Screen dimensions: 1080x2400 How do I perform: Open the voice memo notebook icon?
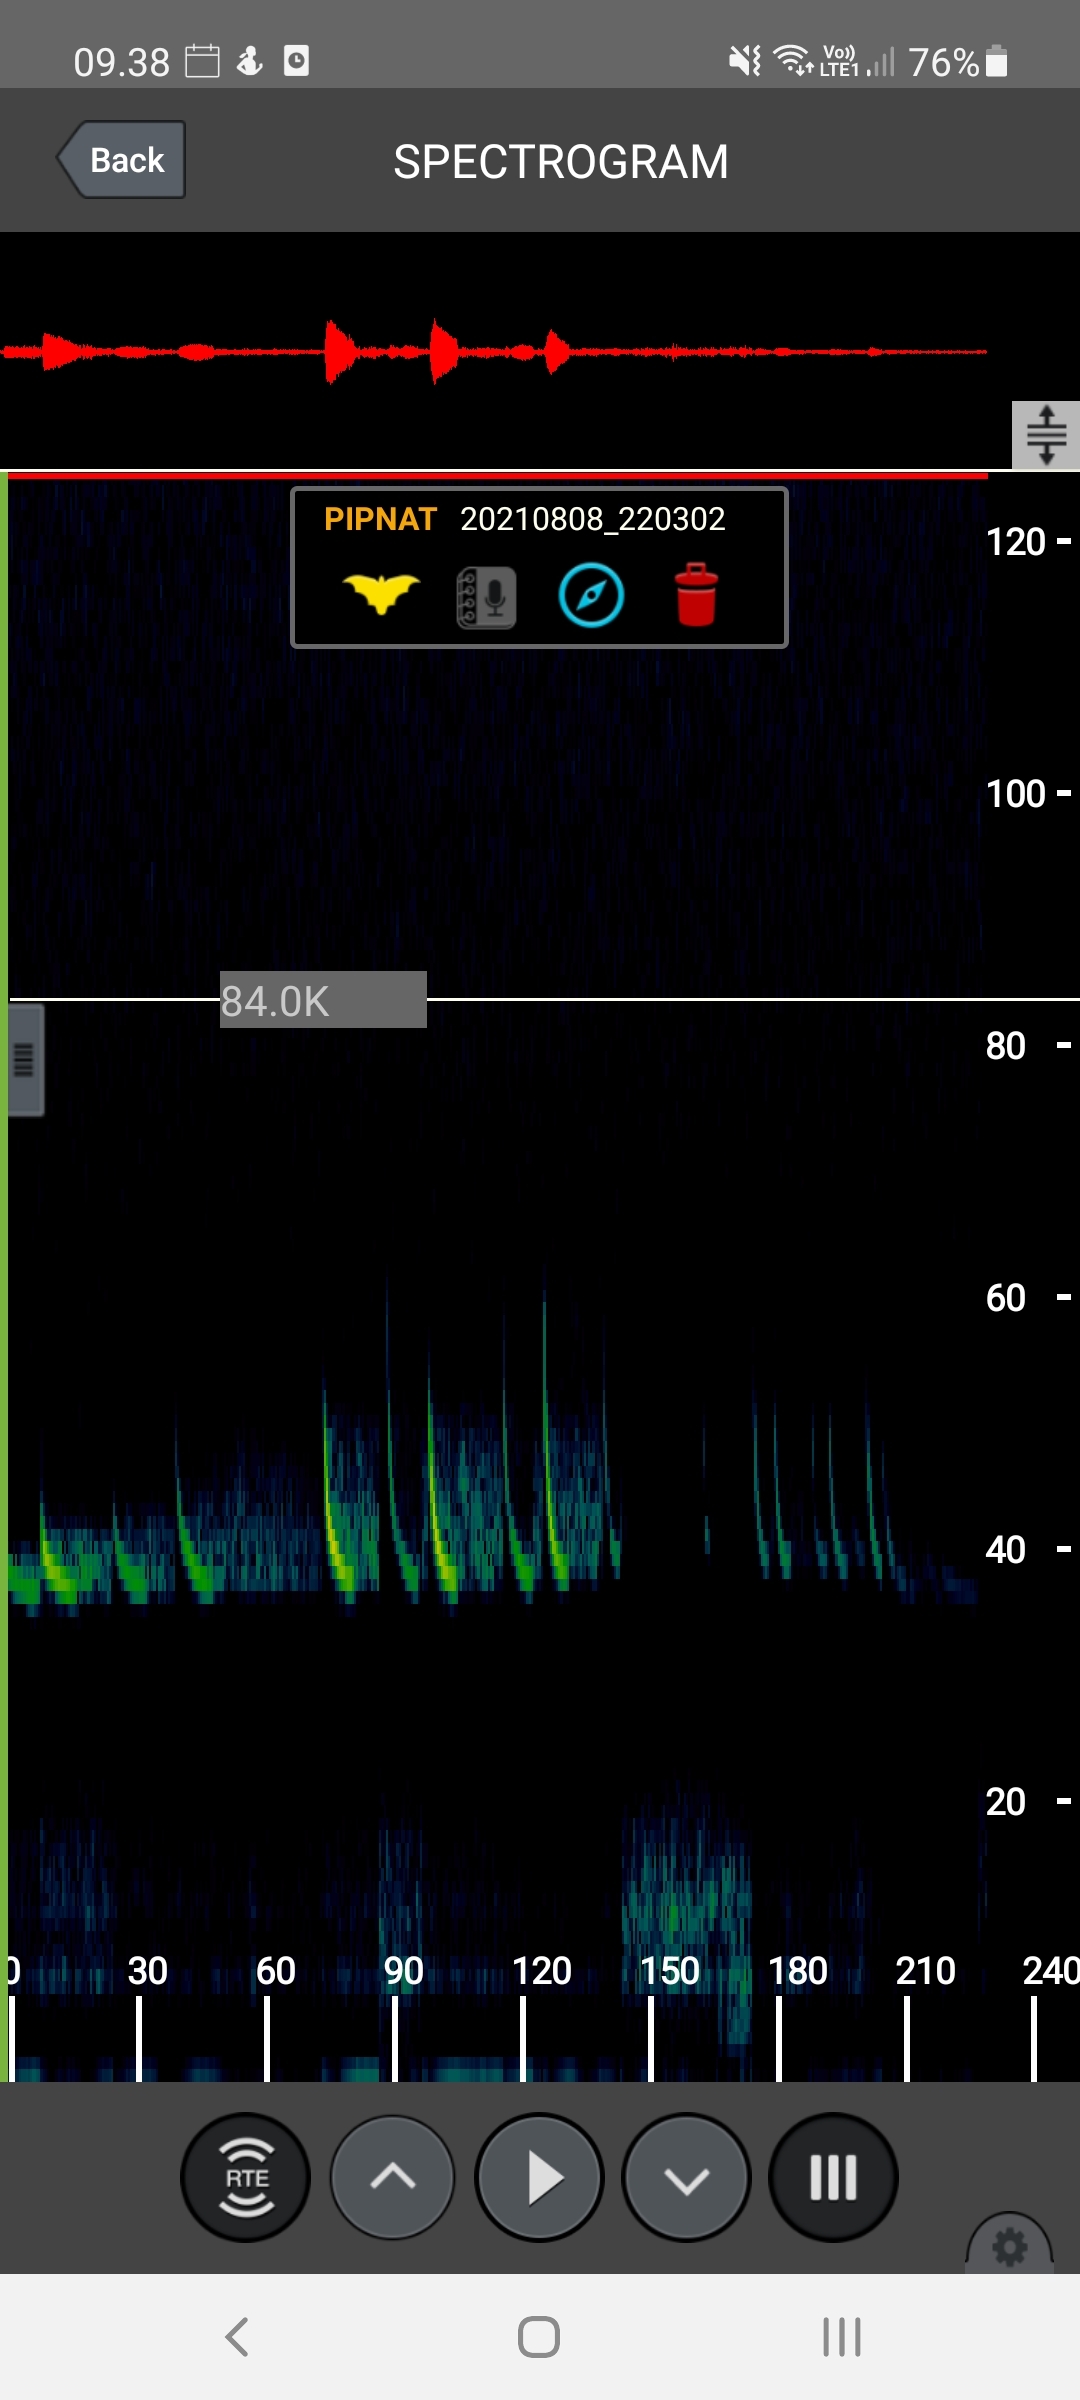click(x=486, y=597)
